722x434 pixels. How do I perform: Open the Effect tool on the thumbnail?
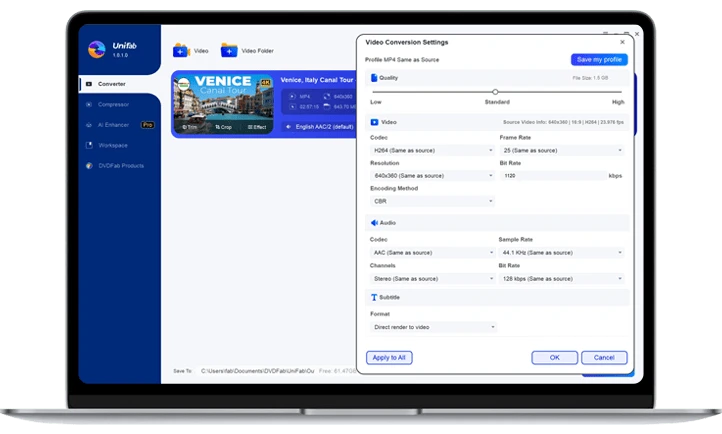tap(256, 127)
